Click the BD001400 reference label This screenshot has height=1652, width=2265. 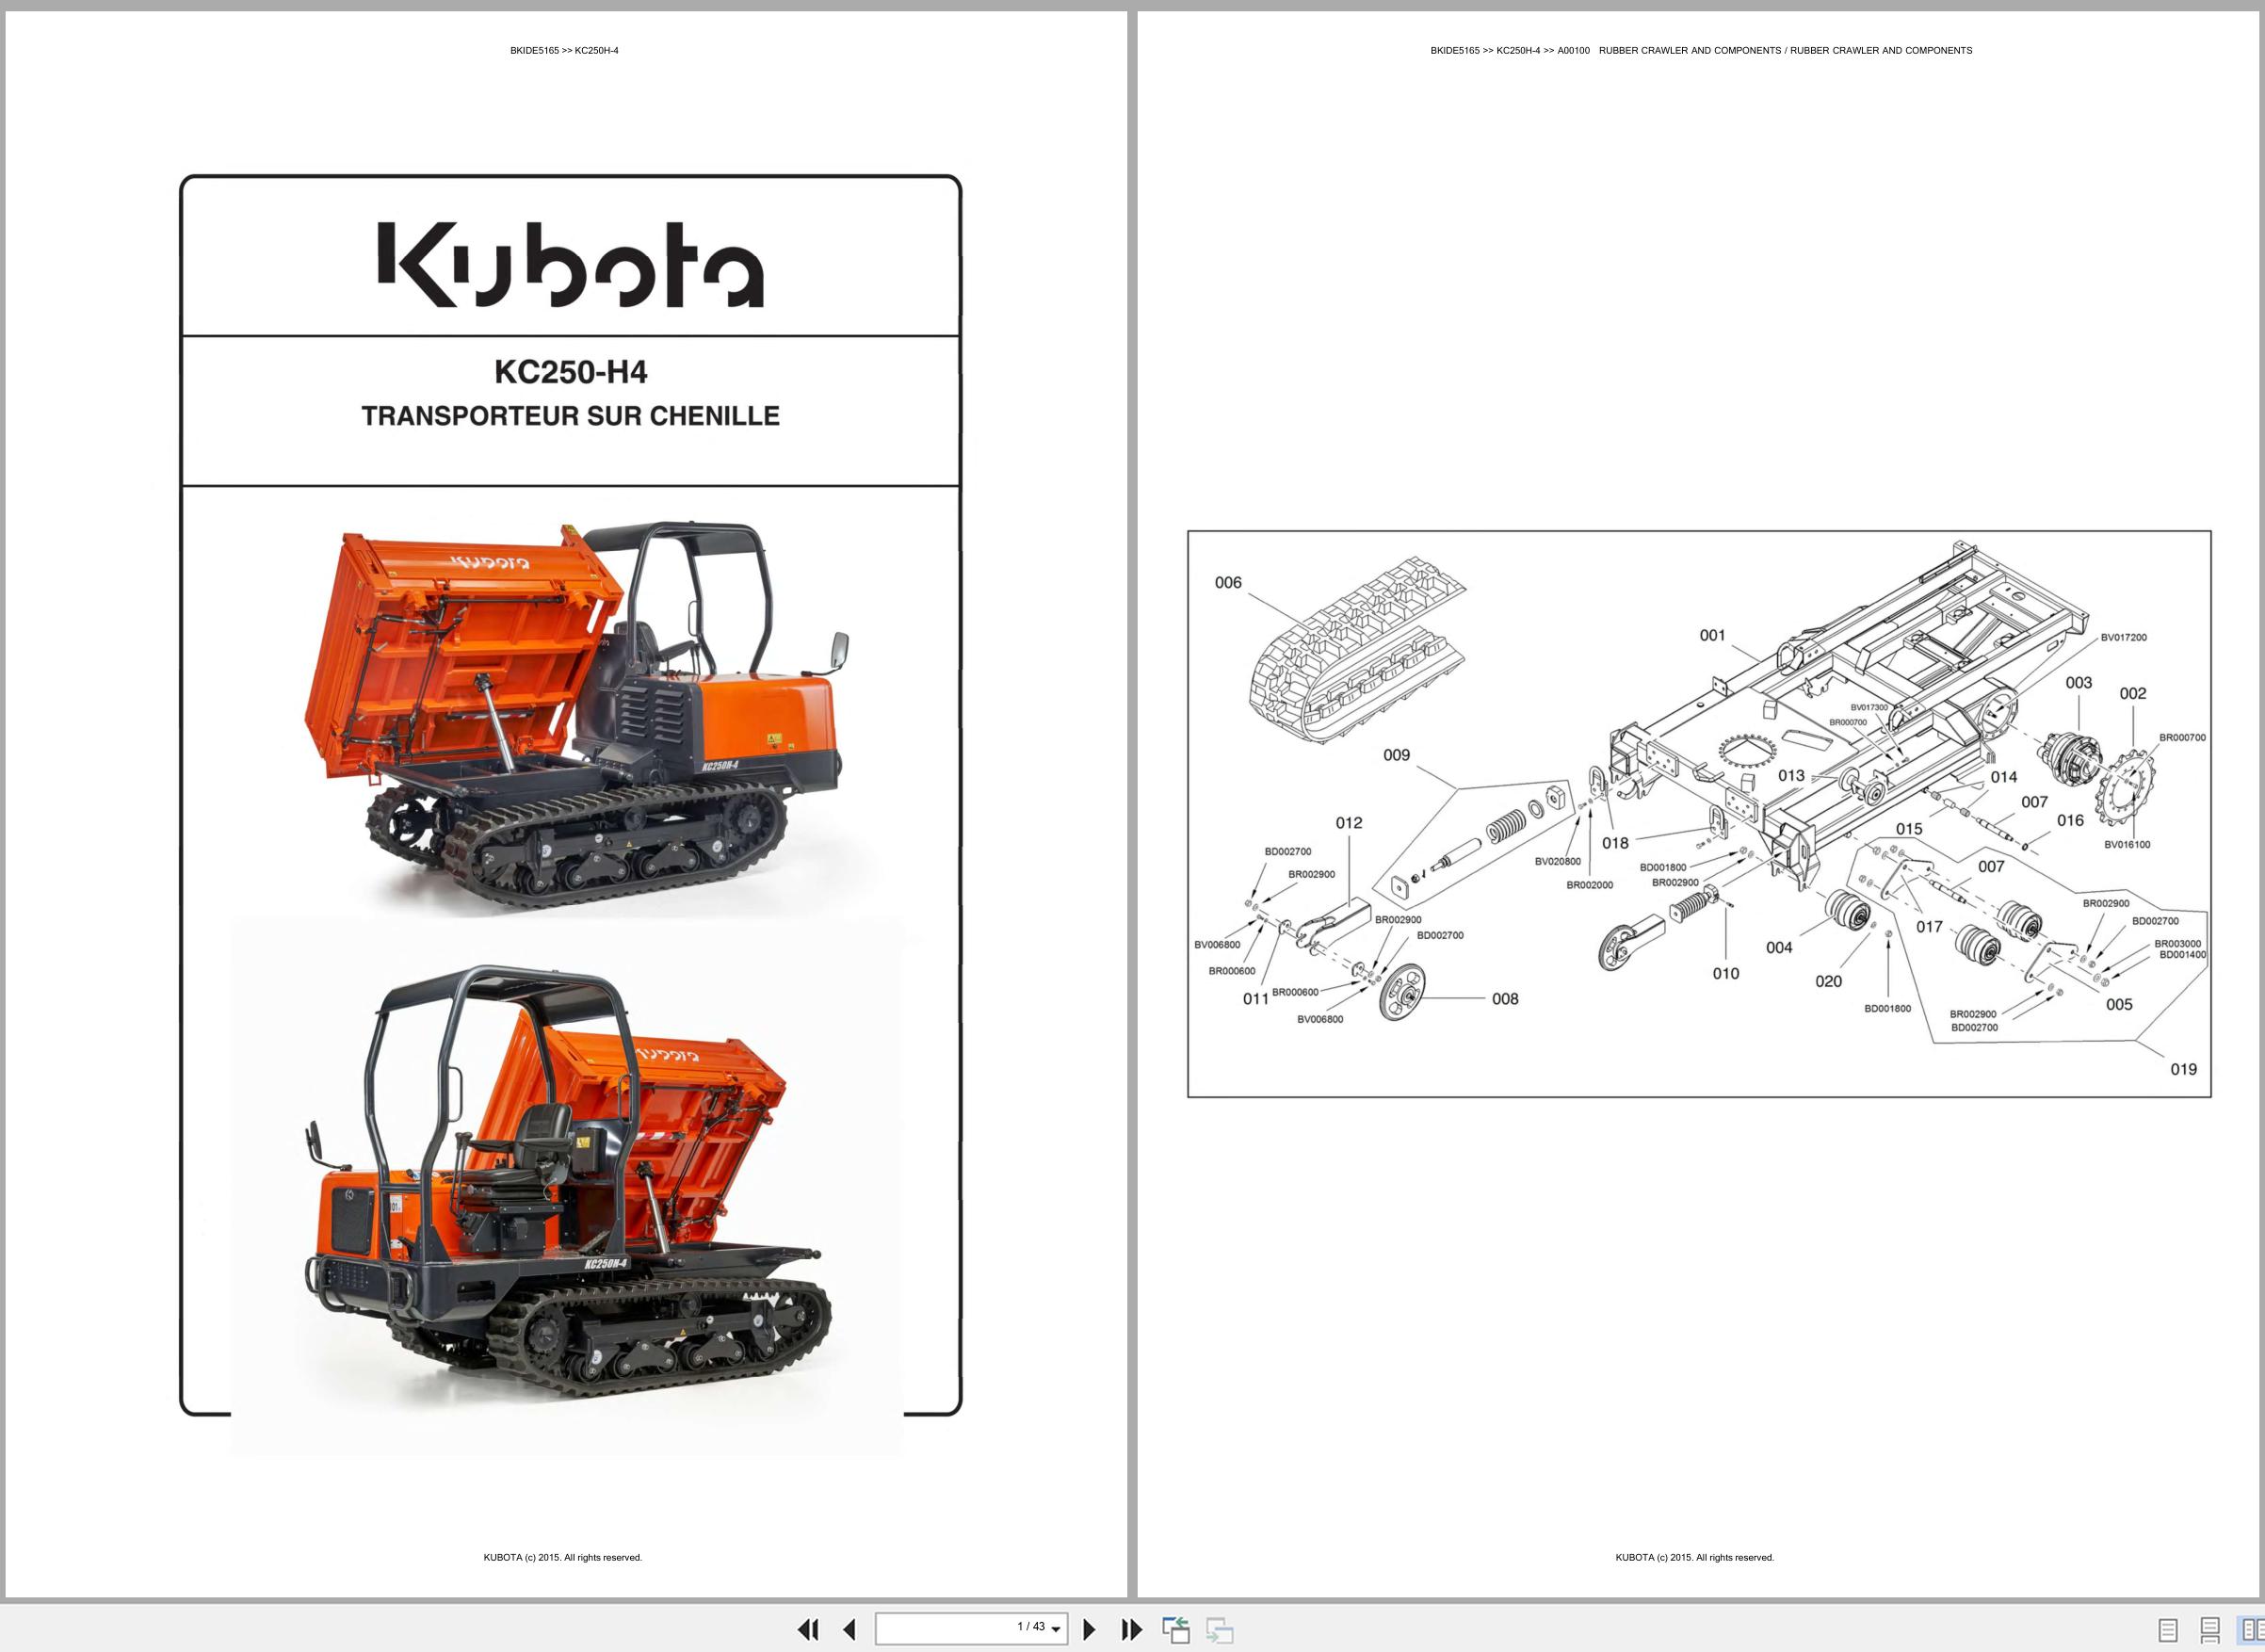[2183, 955]
